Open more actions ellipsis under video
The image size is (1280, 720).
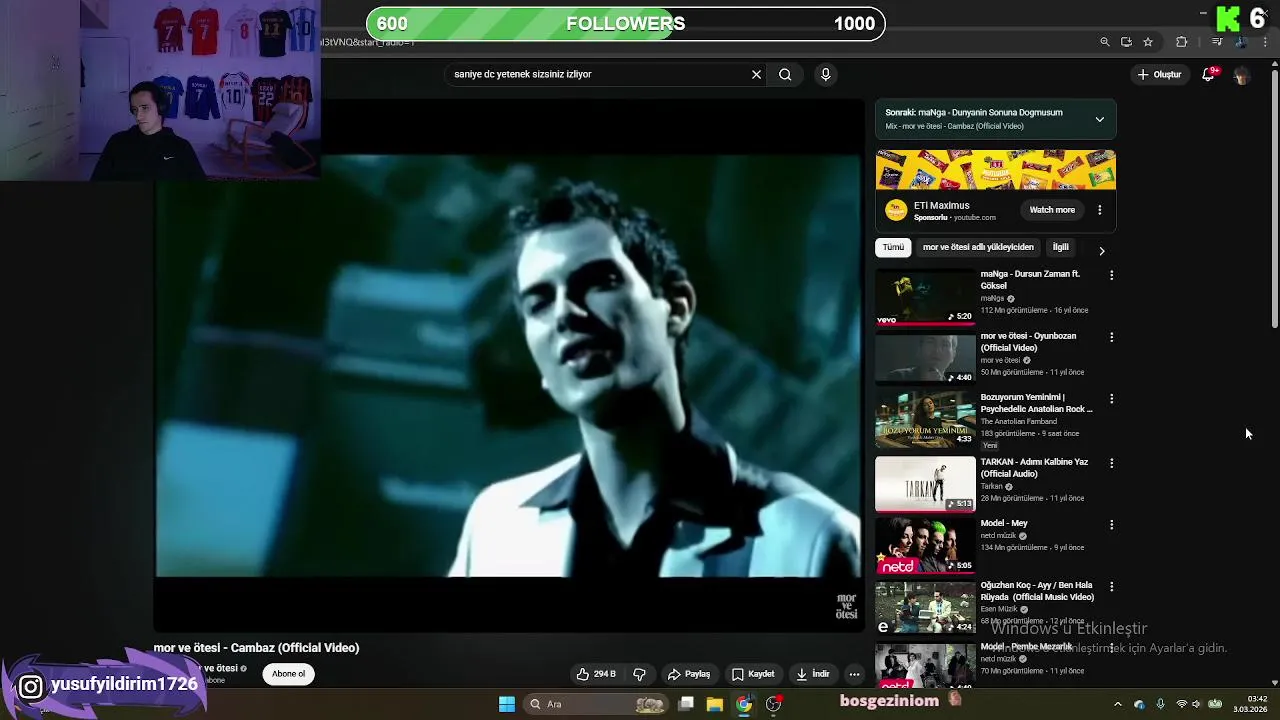[x=854, y=674]
